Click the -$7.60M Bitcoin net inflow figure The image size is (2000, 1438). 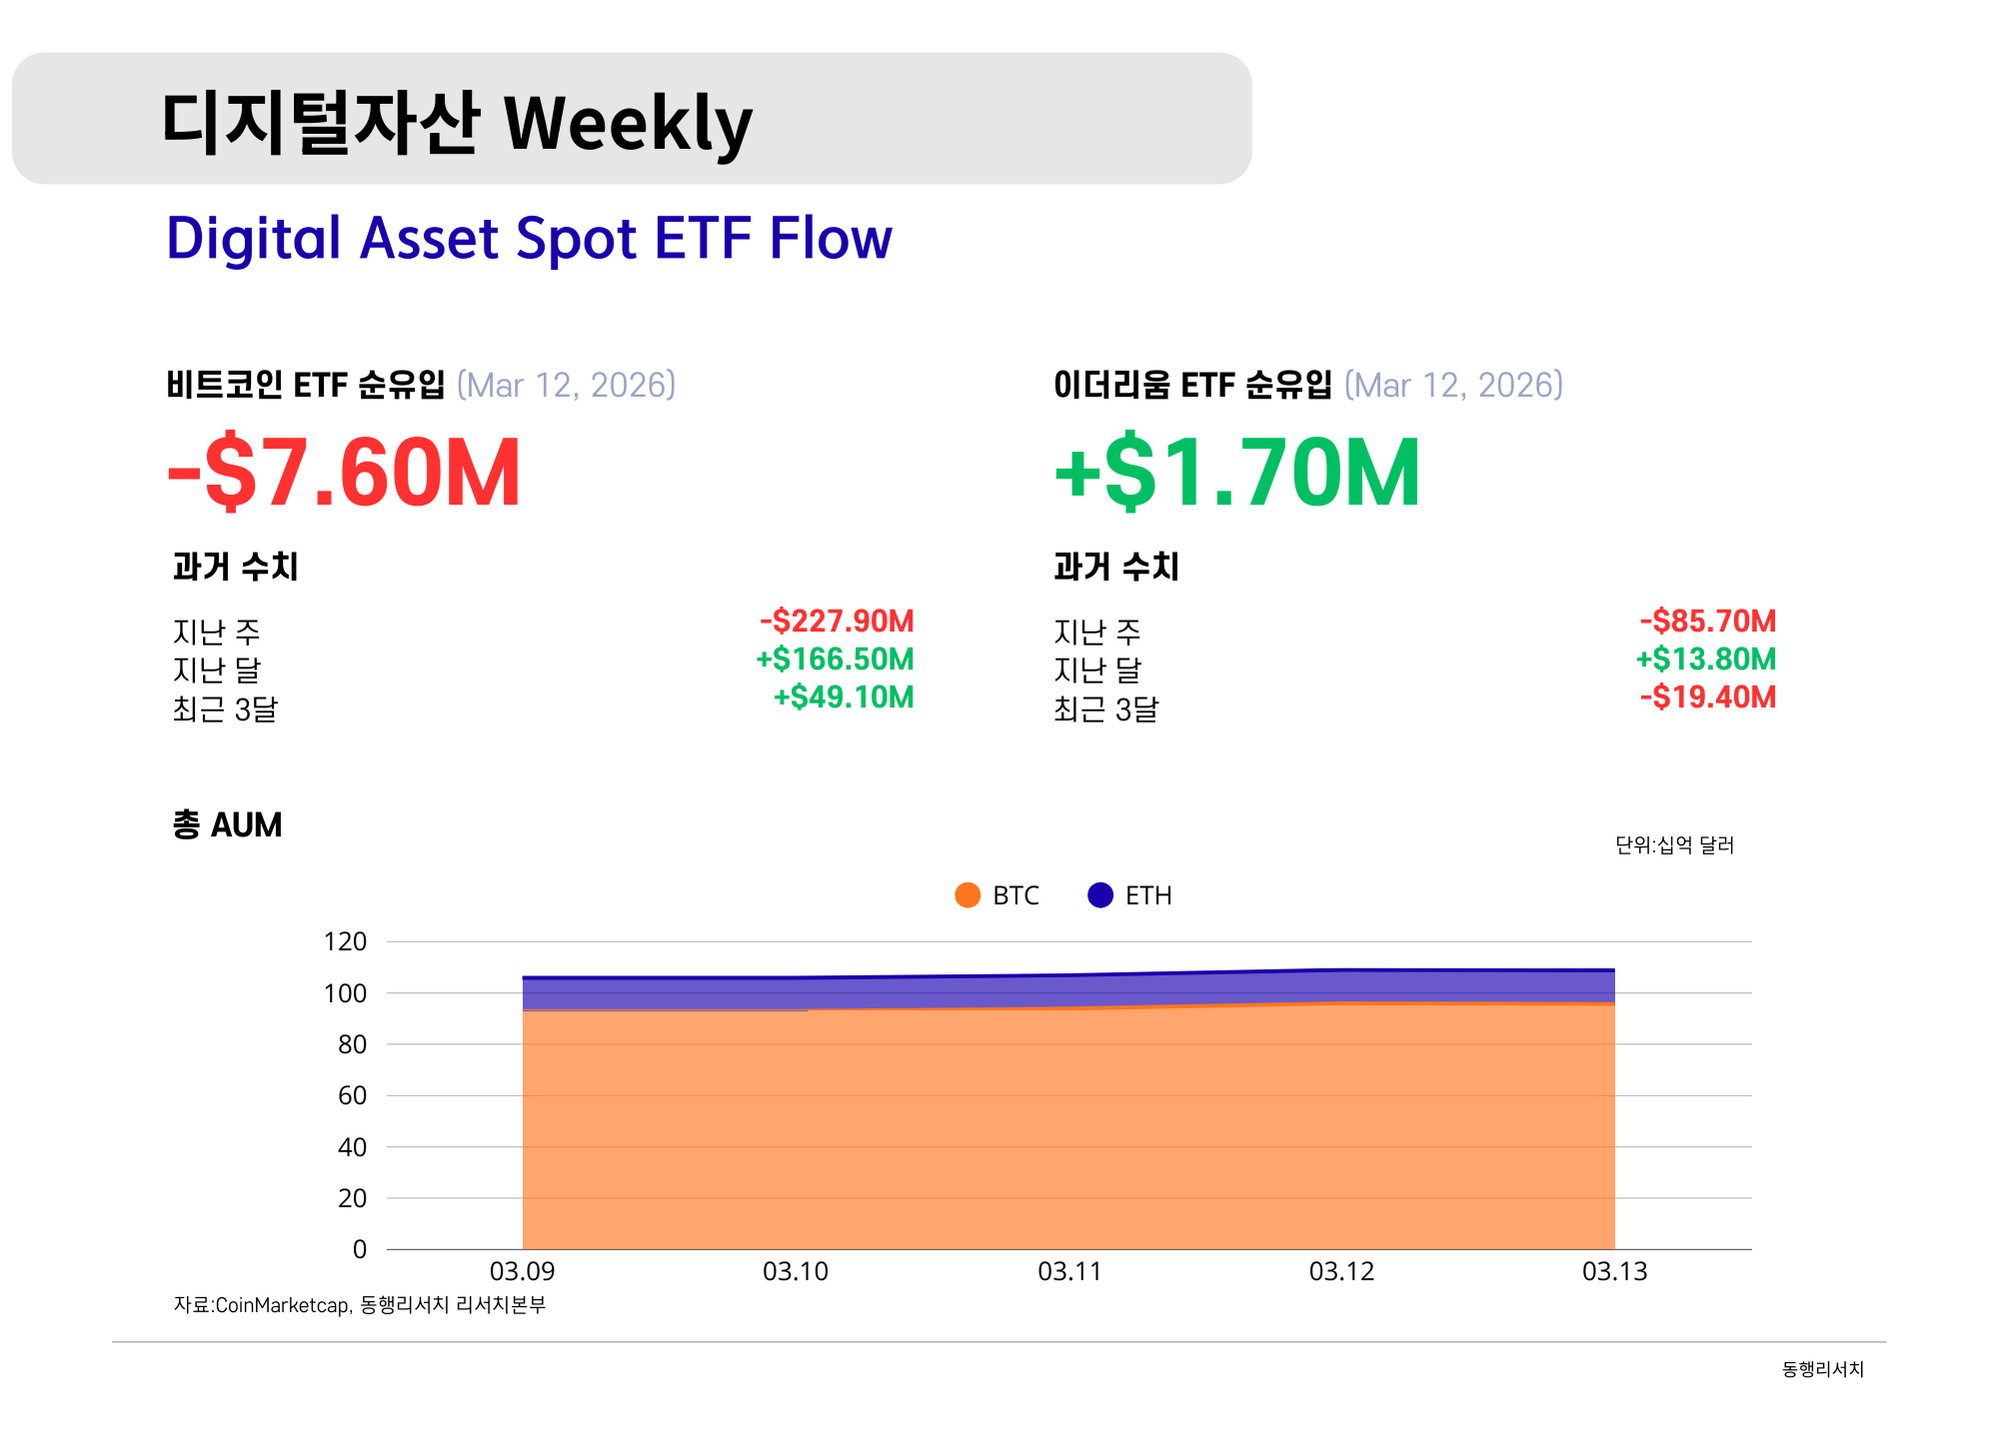pos(344,472)
